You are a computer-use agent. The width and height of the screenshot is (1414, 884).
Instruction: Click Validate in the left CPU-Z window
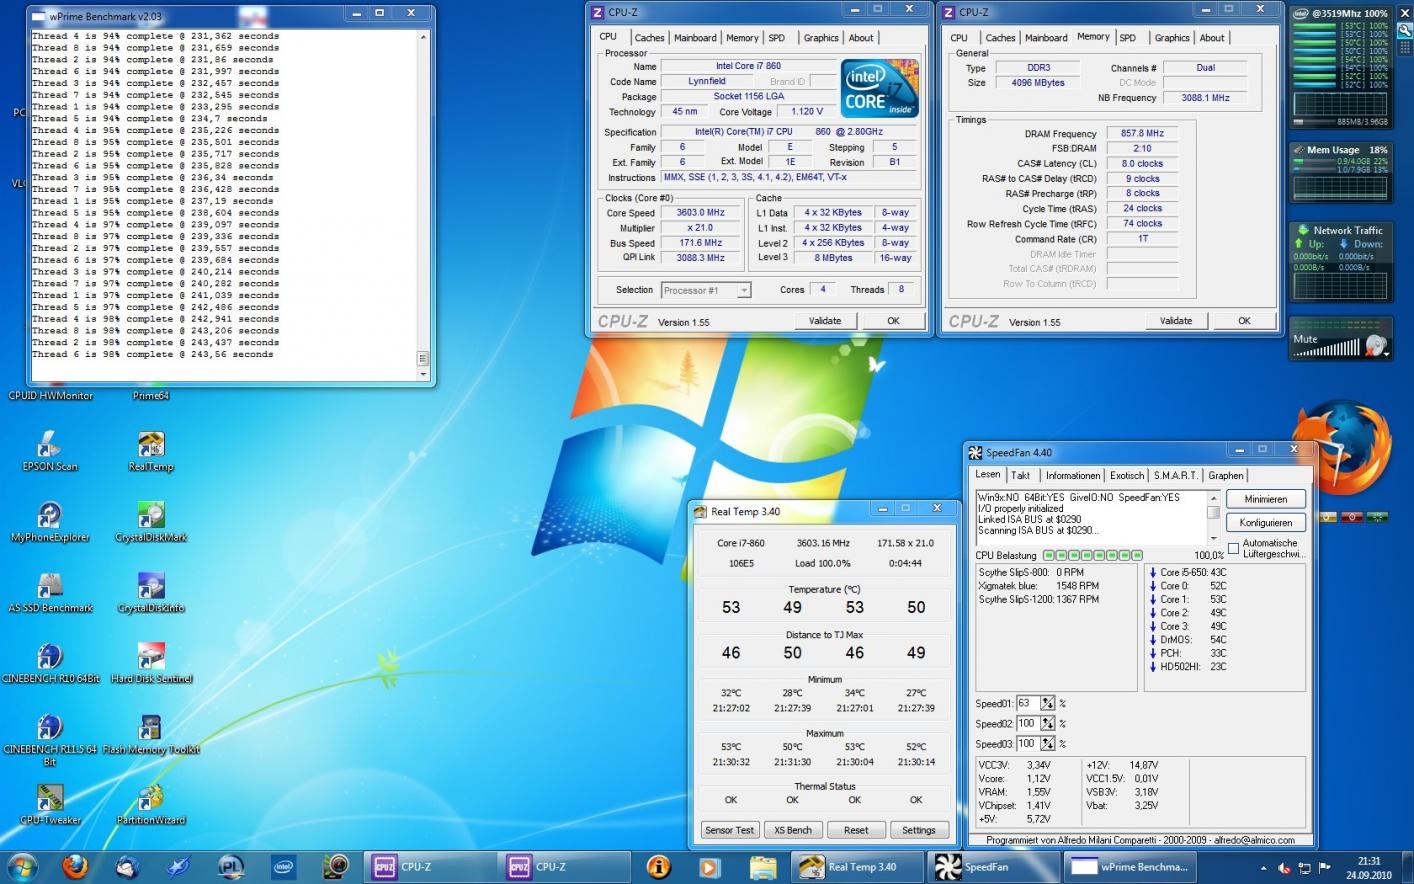point(825,321)
